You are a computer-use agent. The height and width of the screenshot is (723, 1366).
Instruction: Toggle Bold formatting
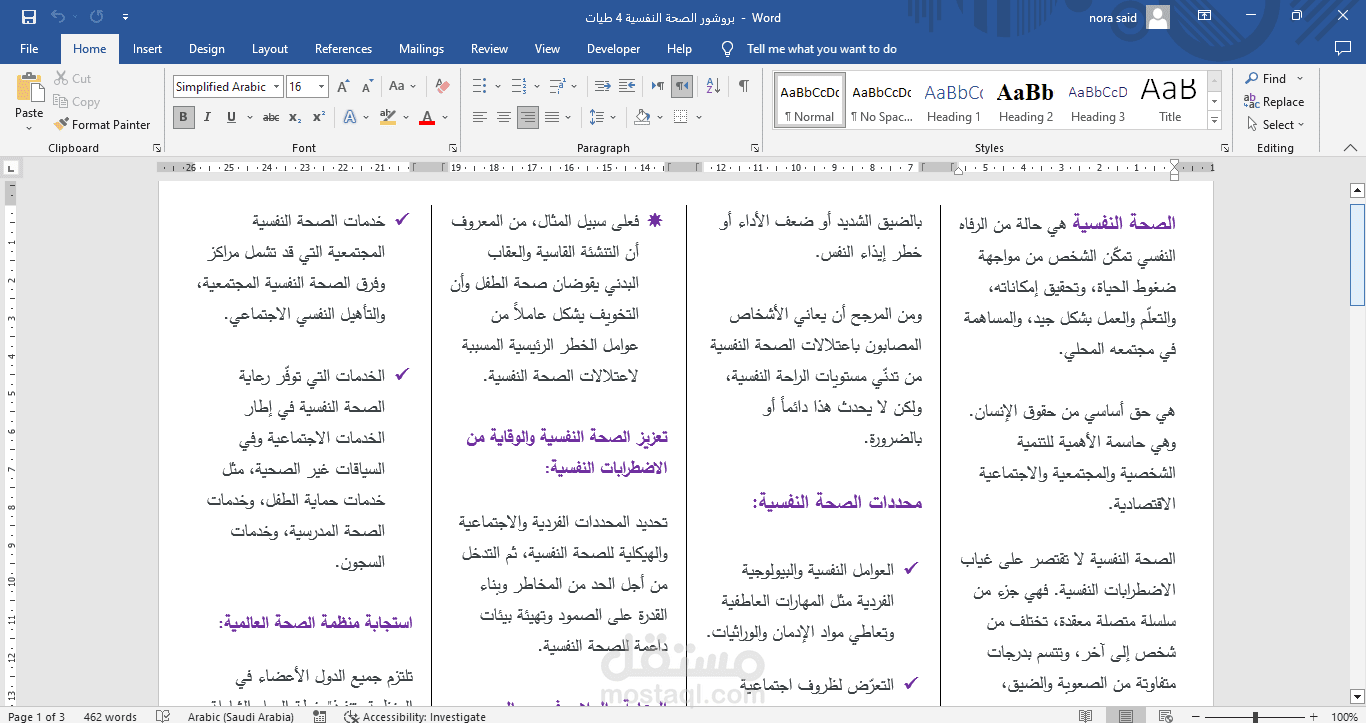click(x=184, y=117)
